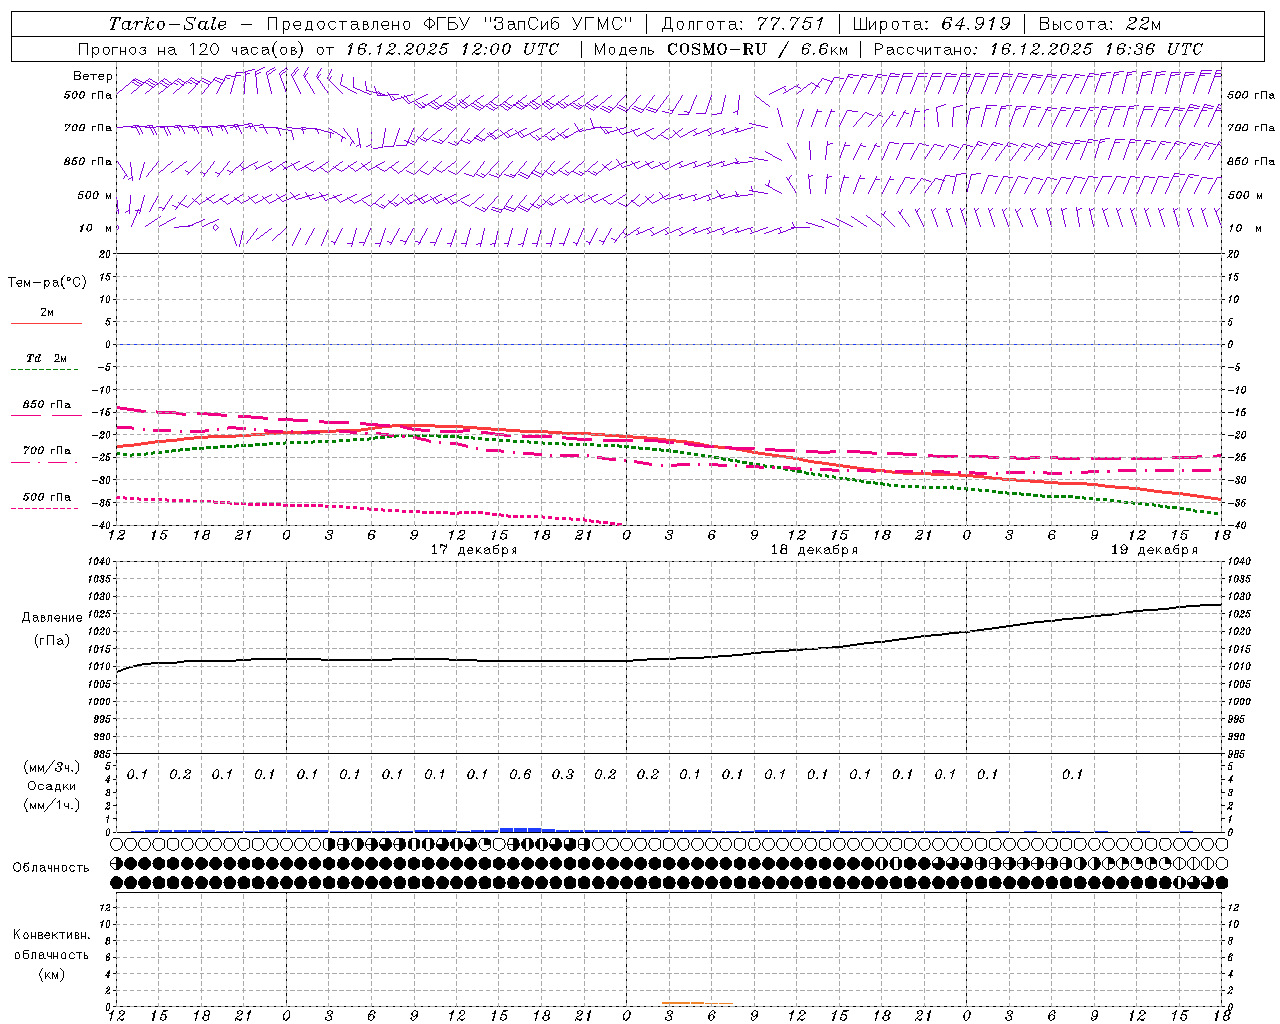Click the Широта: 64.919 latitude value
Screen dimensions: 1280x1024
932,24
